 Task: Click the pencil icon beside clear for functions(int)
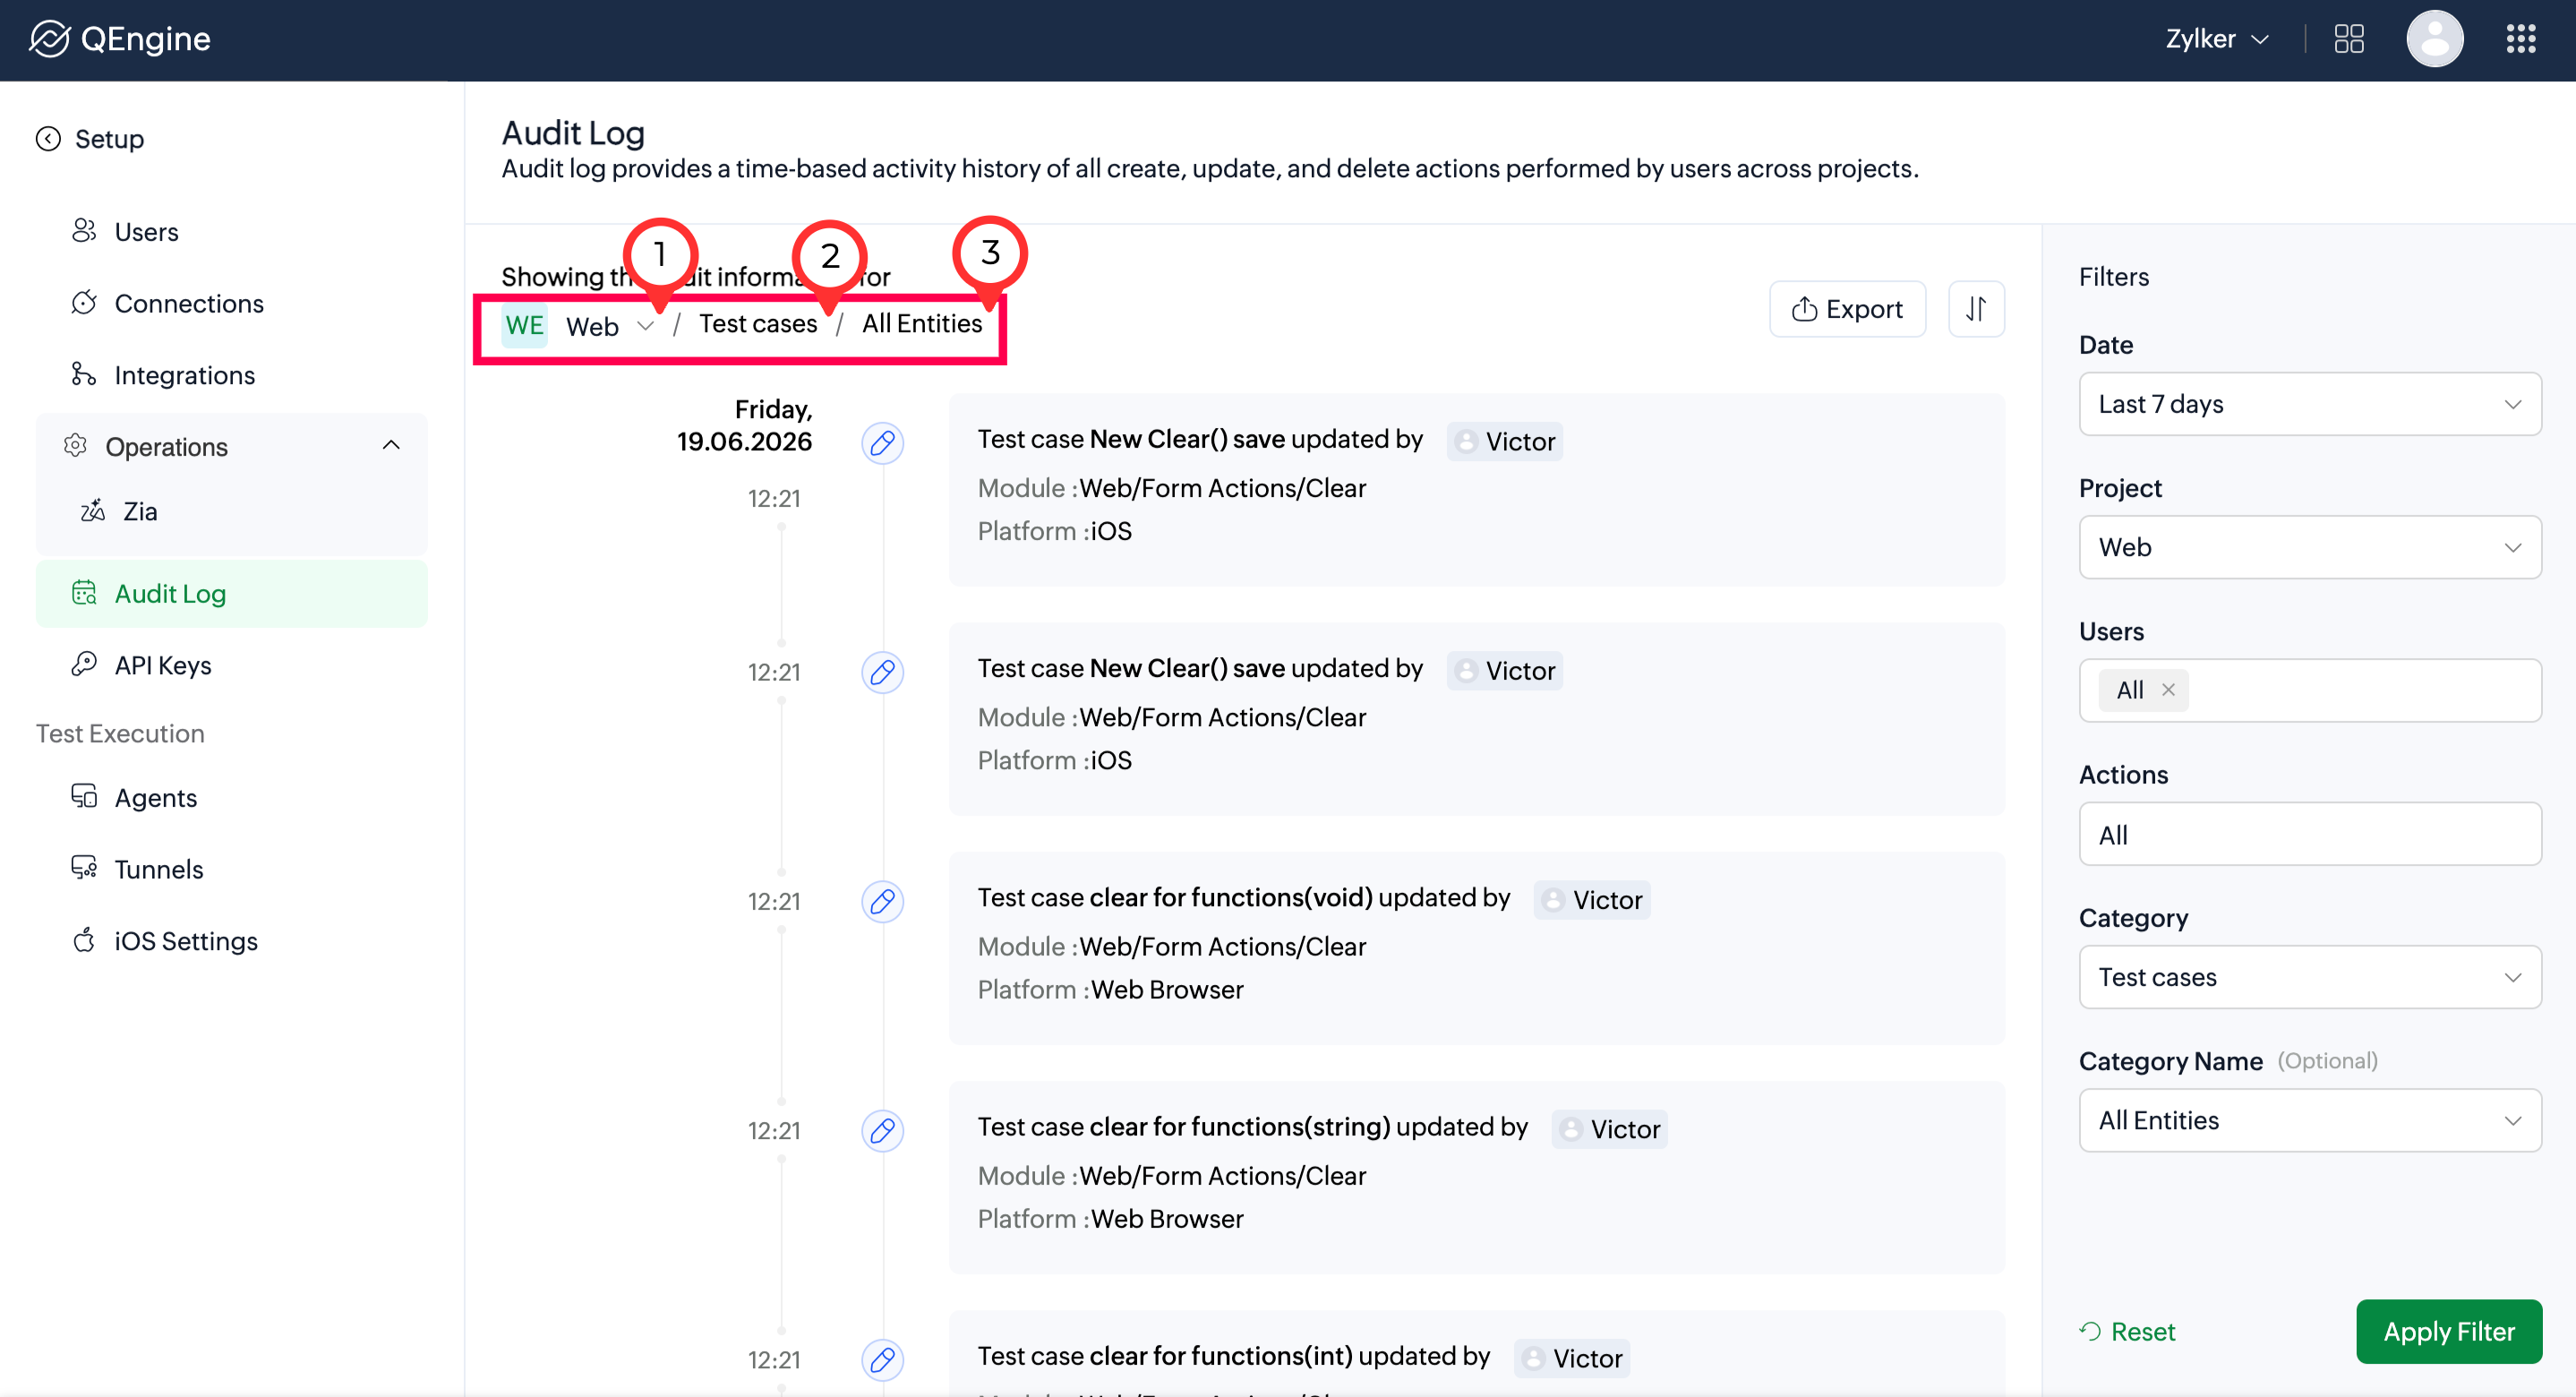click(x=882, y=1360)
